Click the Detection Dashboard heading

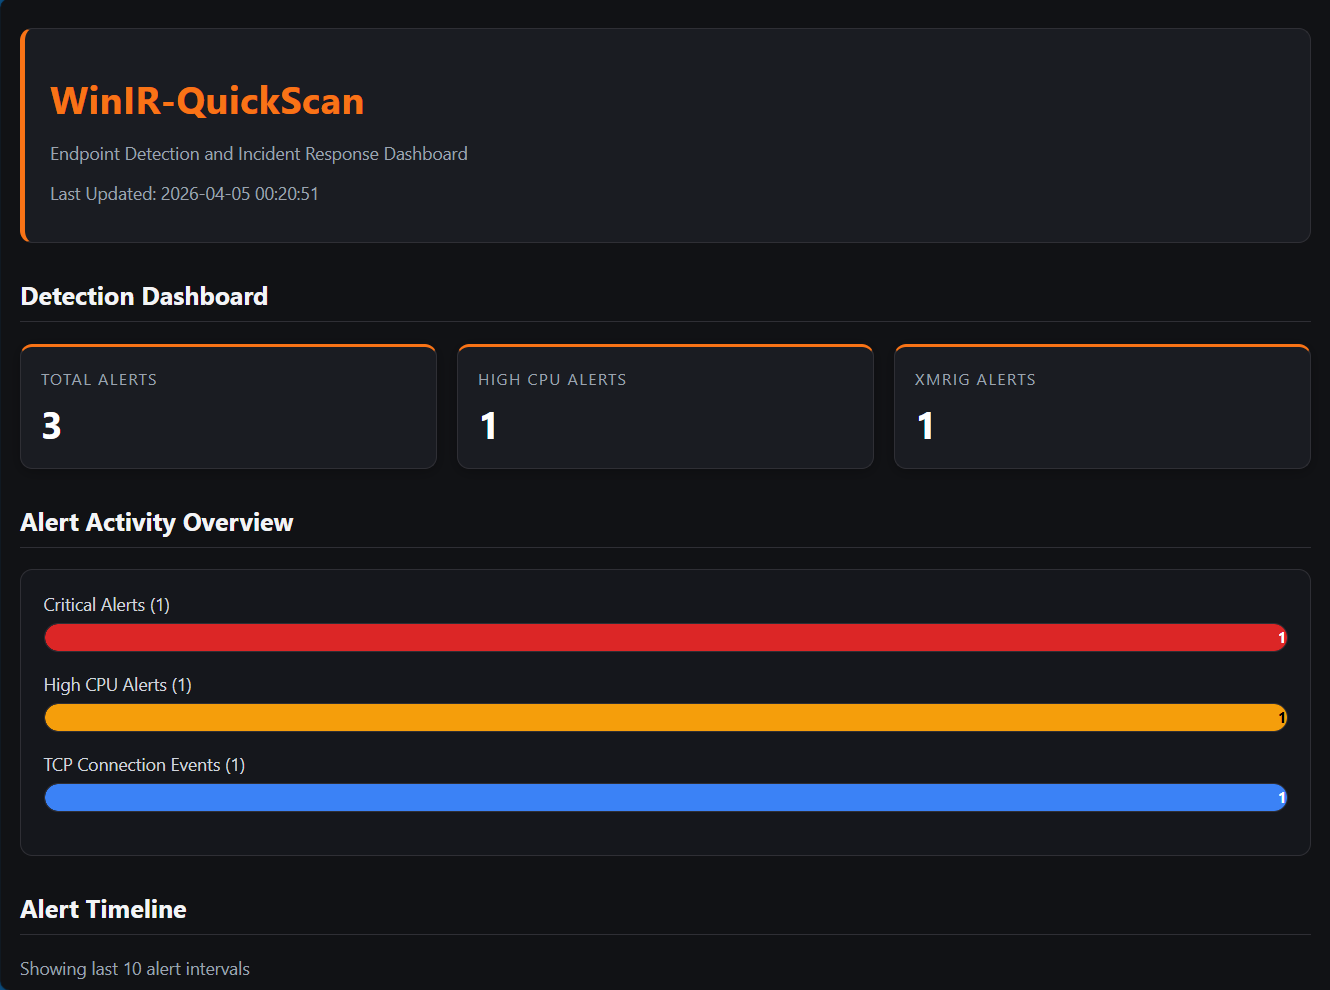click(x=144, y=296)
